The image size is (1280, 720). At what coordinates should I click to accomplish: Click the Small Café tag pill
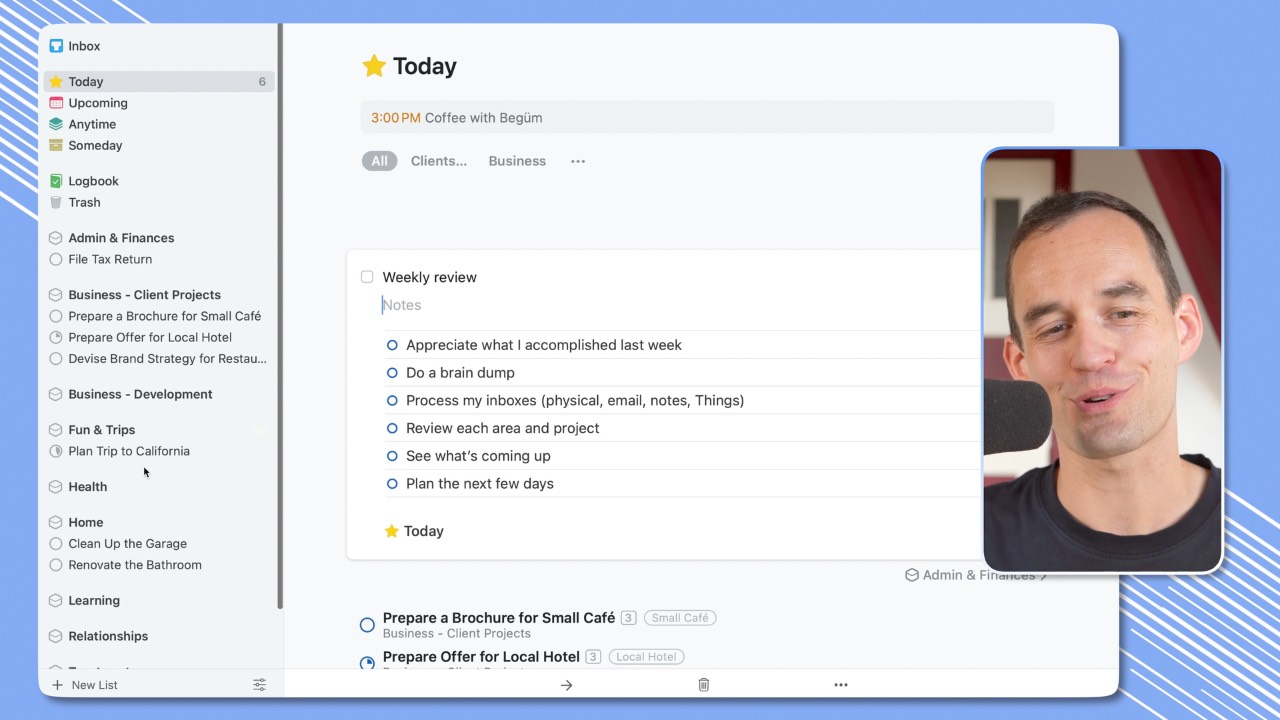(x=680, y=618)
